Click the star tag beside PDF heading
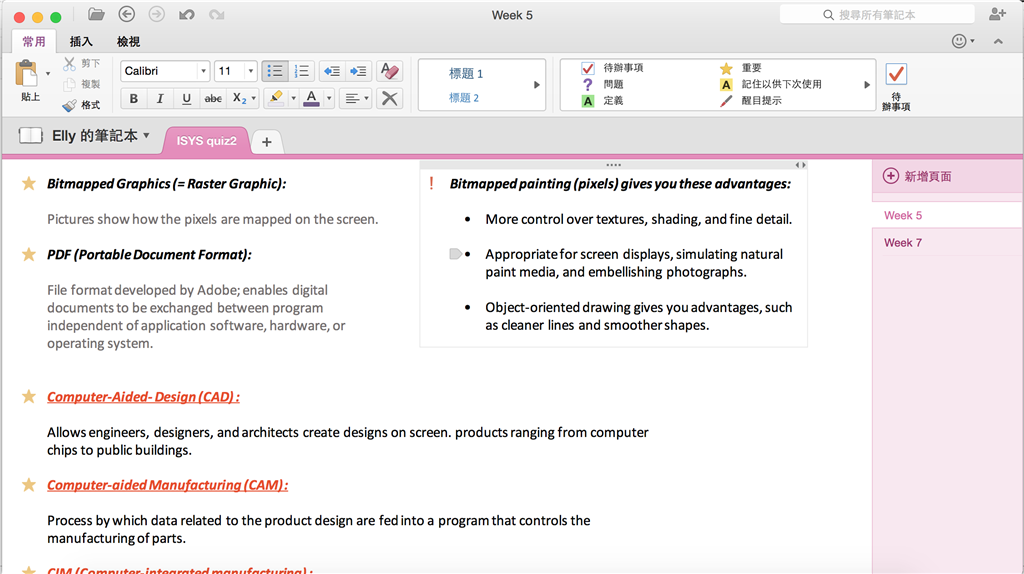 [x=29, y=254]
